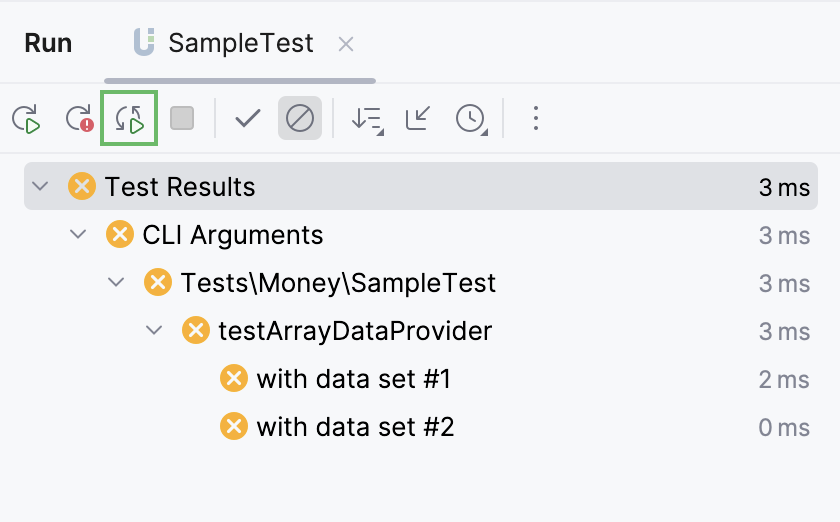Collapse the Tests\Money\SampleTest node
This screenshot has width=840, height=522.
[116, 282]
